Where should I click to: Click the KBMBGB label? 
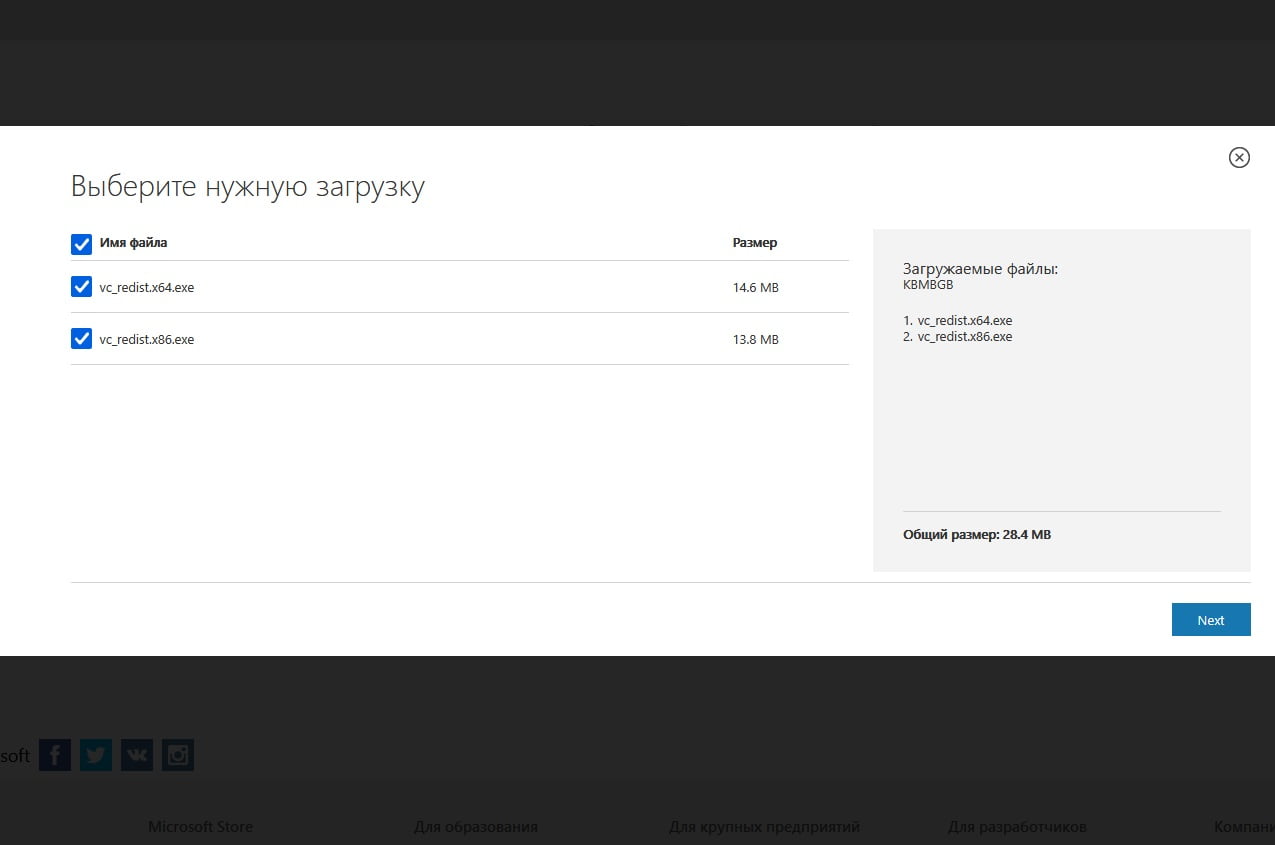928,285
